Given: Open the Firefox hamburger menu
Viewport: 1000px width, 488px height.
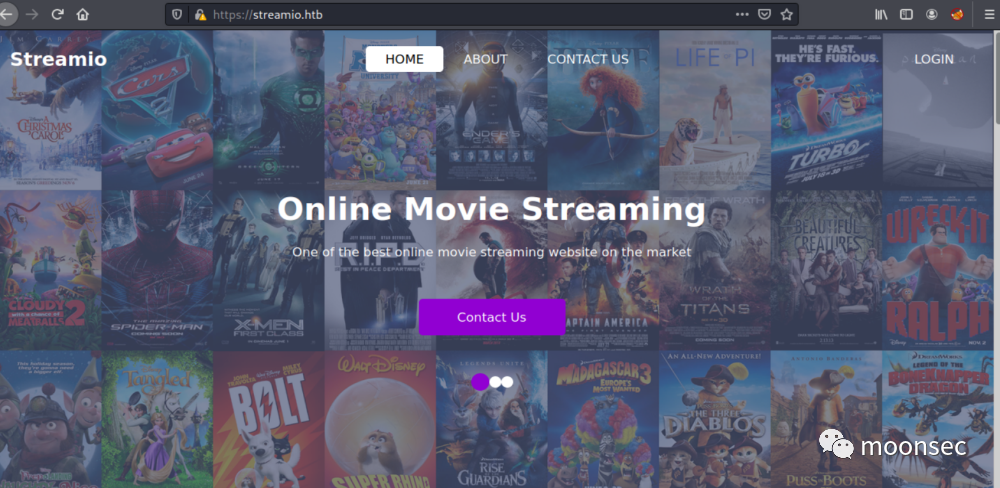Looking at the screenshot, I should (989, 14).
